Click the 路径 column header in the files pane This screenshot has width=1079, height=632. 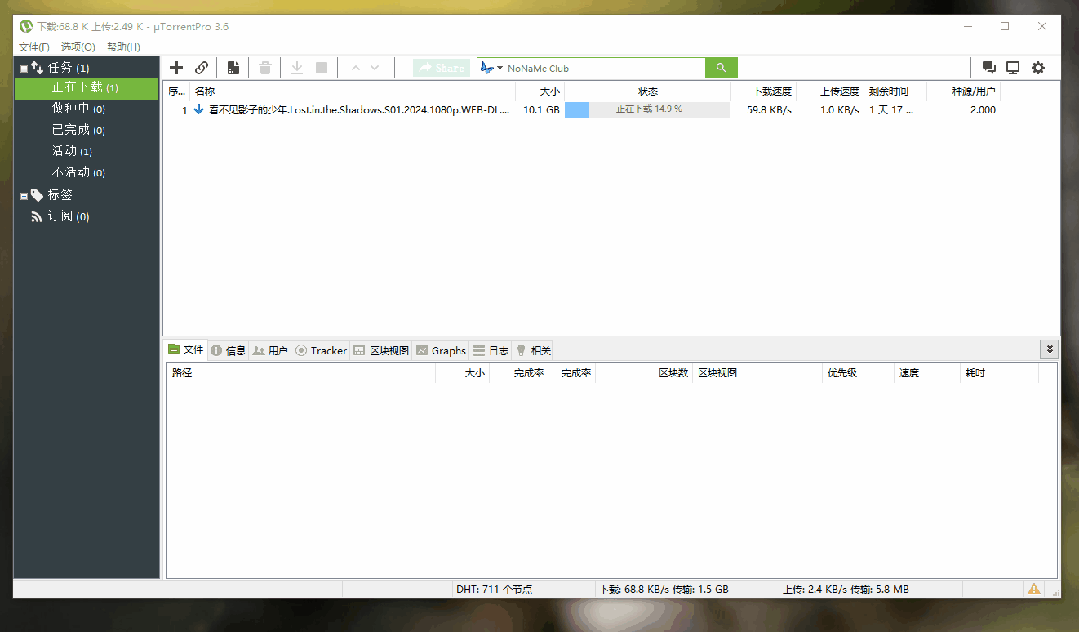point(301,372)
